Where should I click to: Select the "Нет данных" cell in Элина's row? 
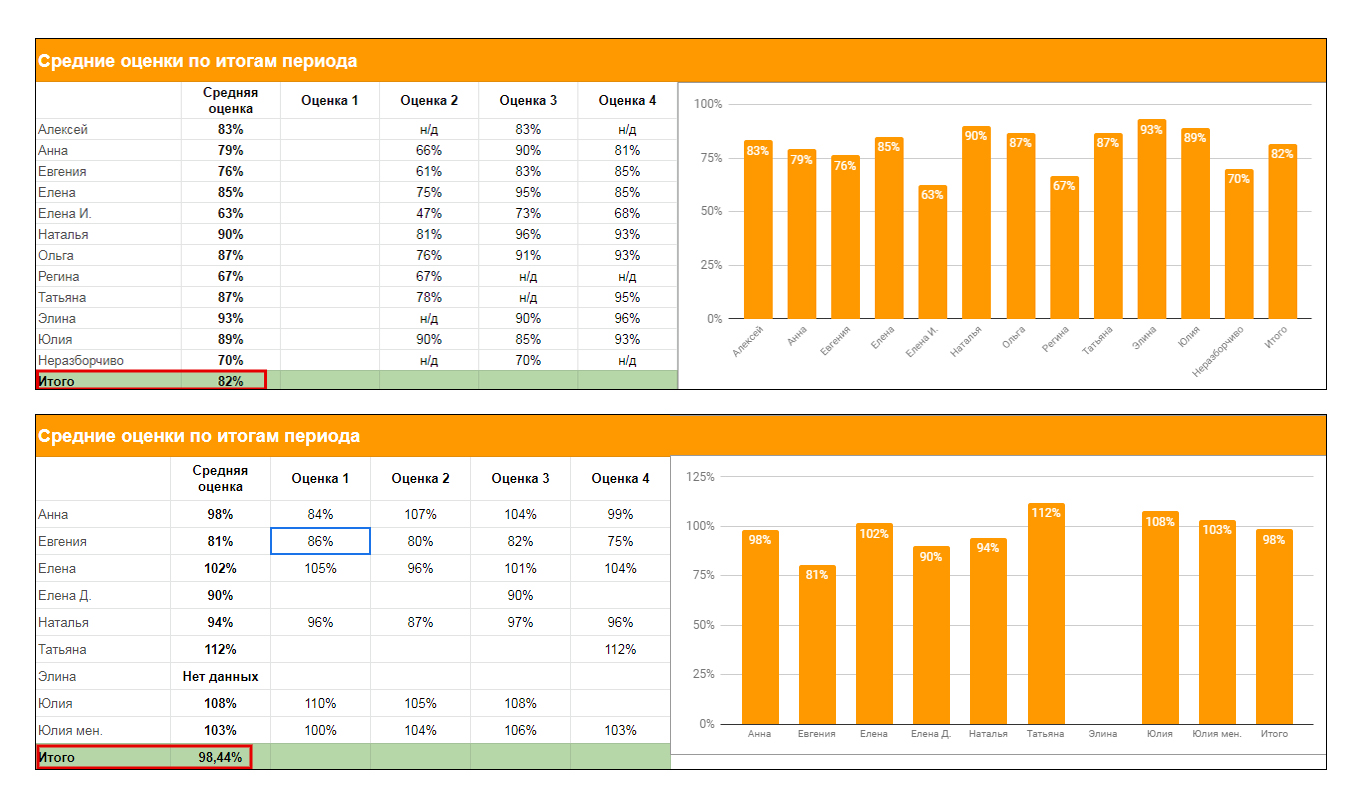click(220, 676)
